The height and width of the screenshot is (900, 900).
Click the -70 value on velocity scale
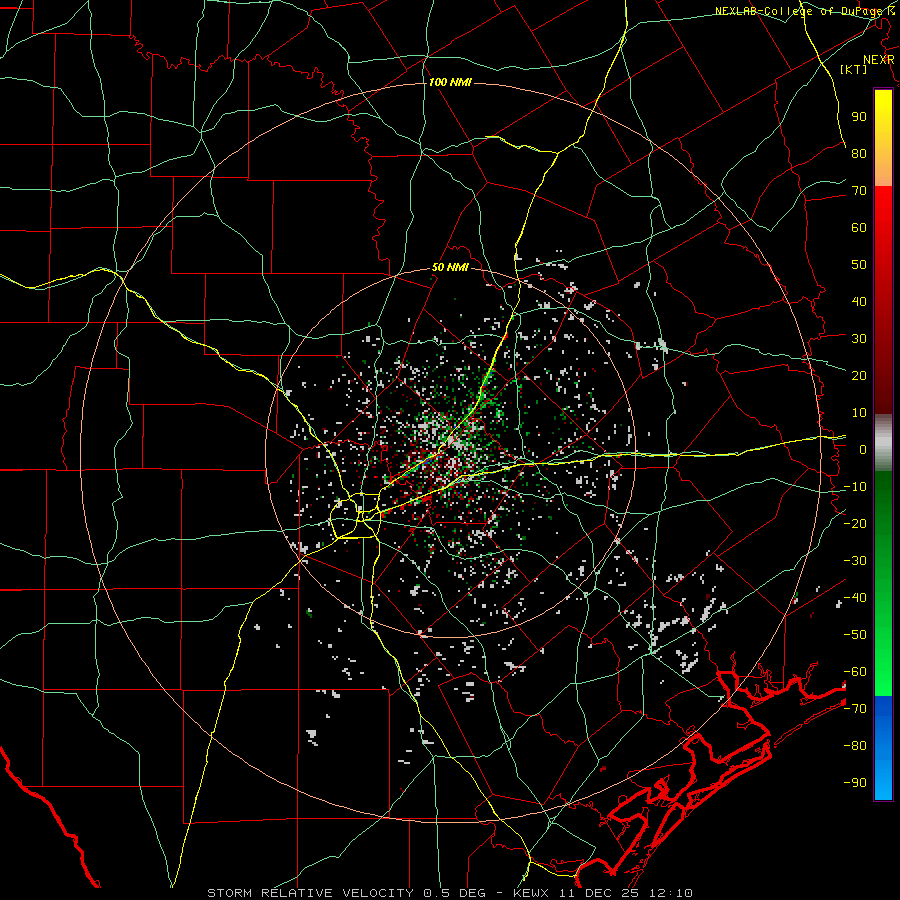click(x=855, y=709)
